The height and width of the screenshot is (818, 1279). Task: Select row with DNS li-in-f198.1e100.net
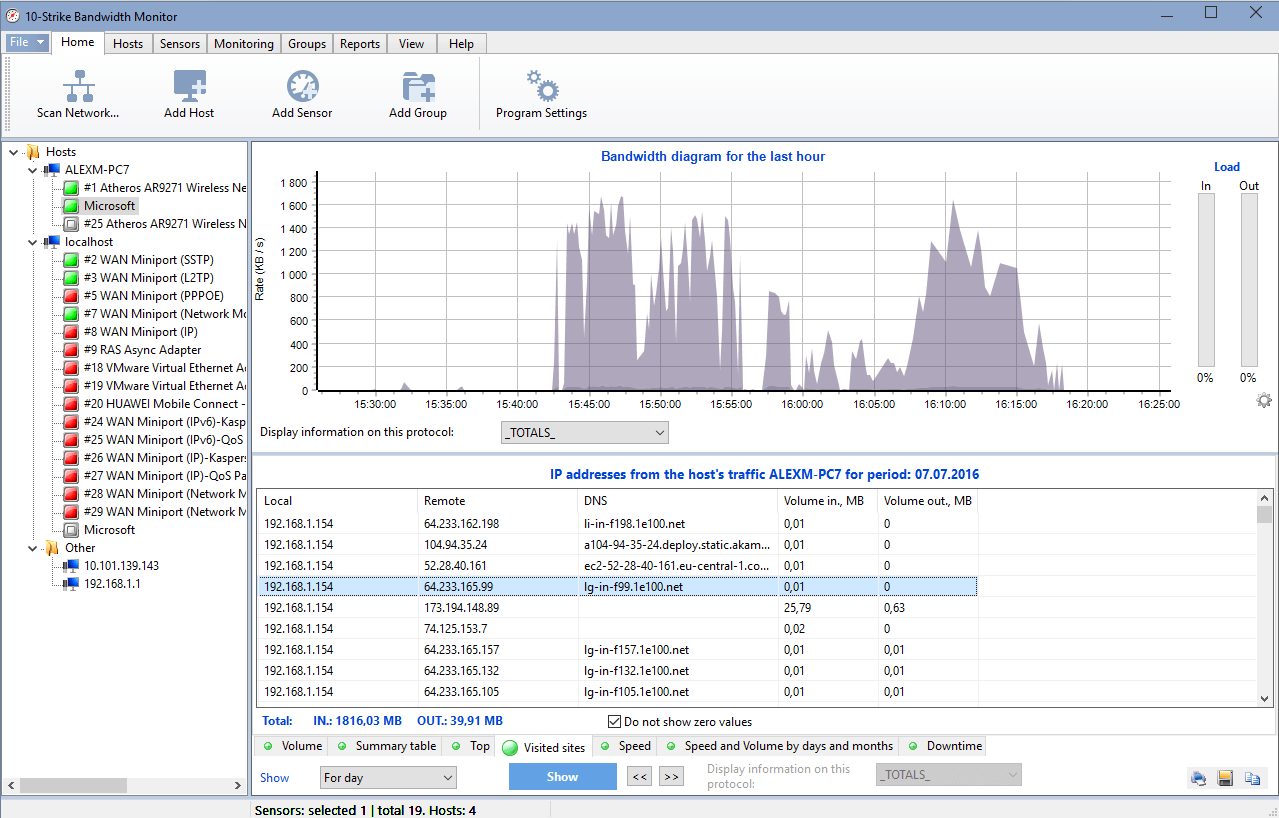click(x=617, y=524)
